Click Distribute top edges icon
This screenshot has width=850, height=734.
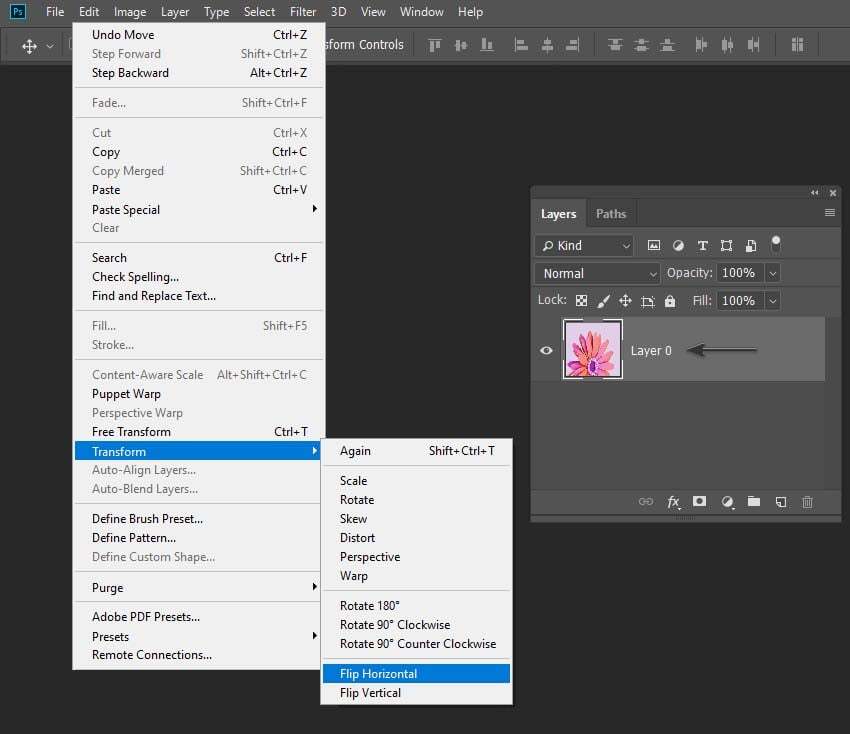[x=615, y=45]
